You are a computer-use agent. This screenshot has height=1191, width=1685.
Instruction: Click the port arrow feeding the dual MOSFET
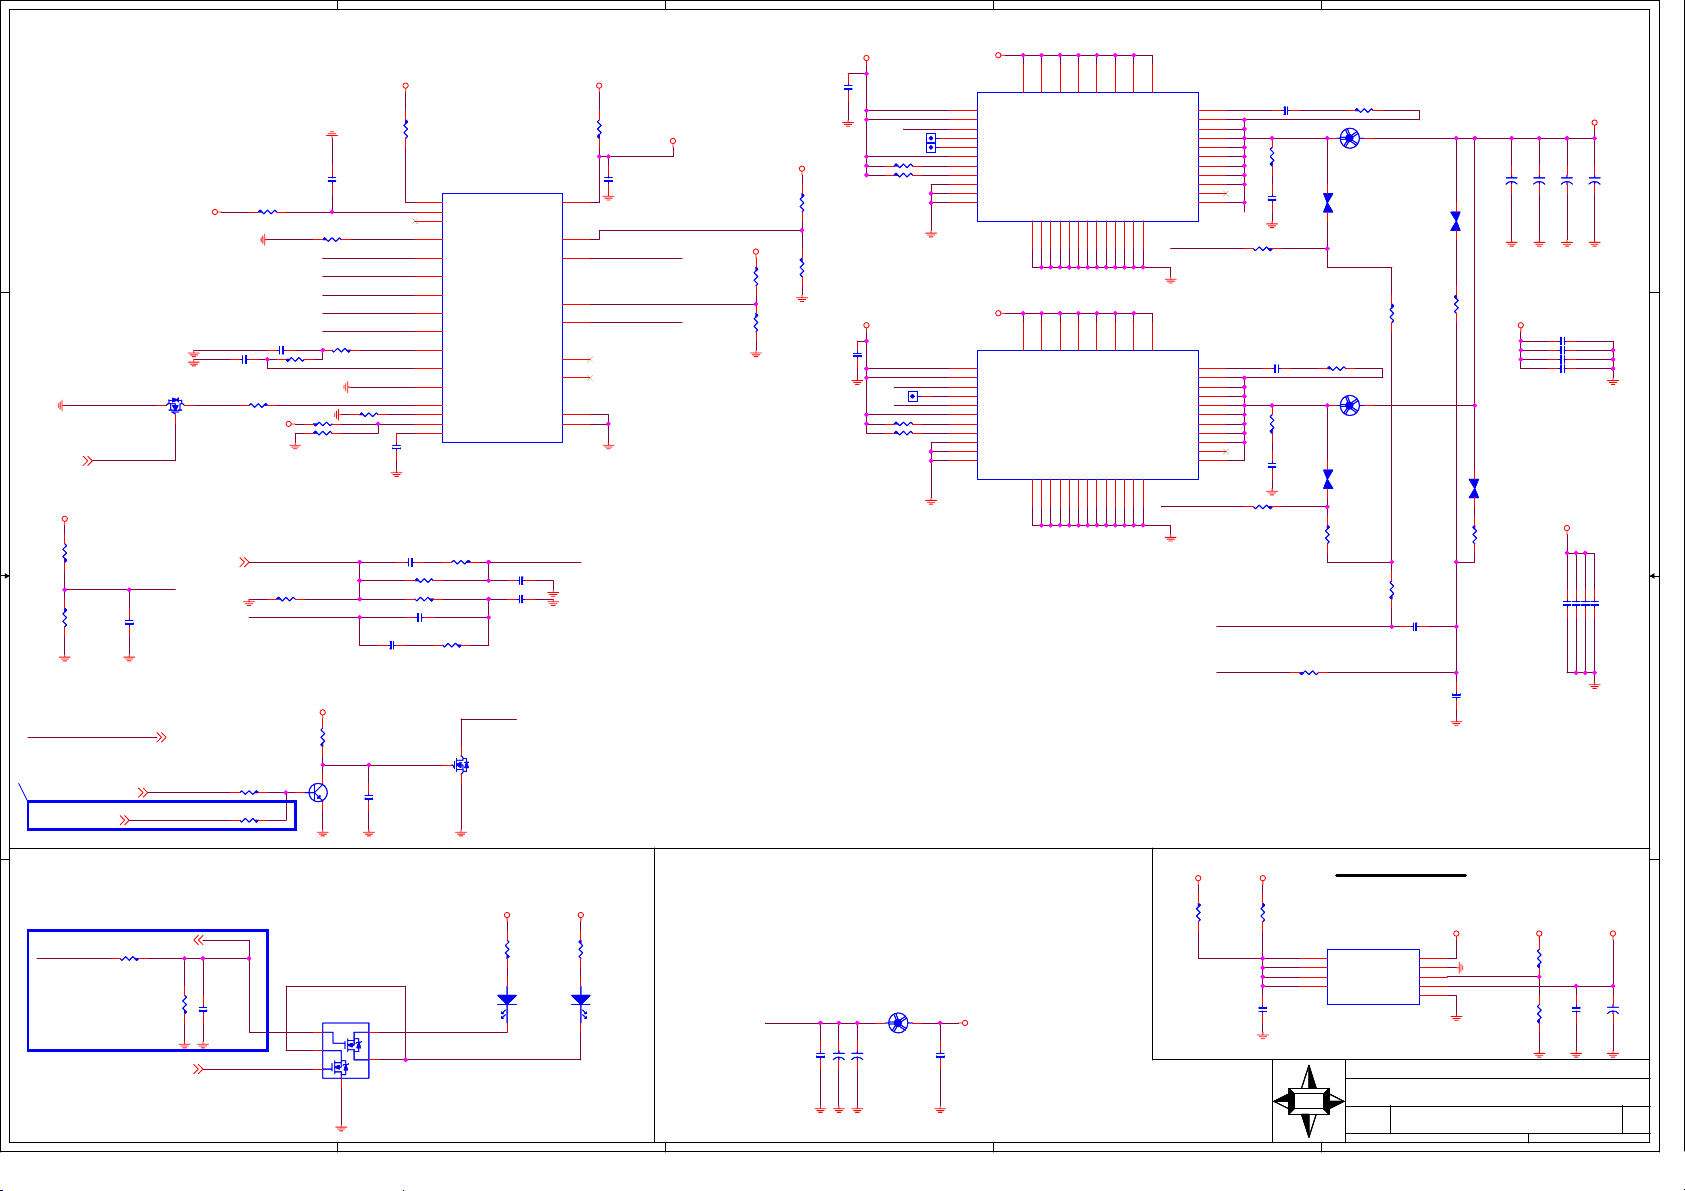point(198,1069)
